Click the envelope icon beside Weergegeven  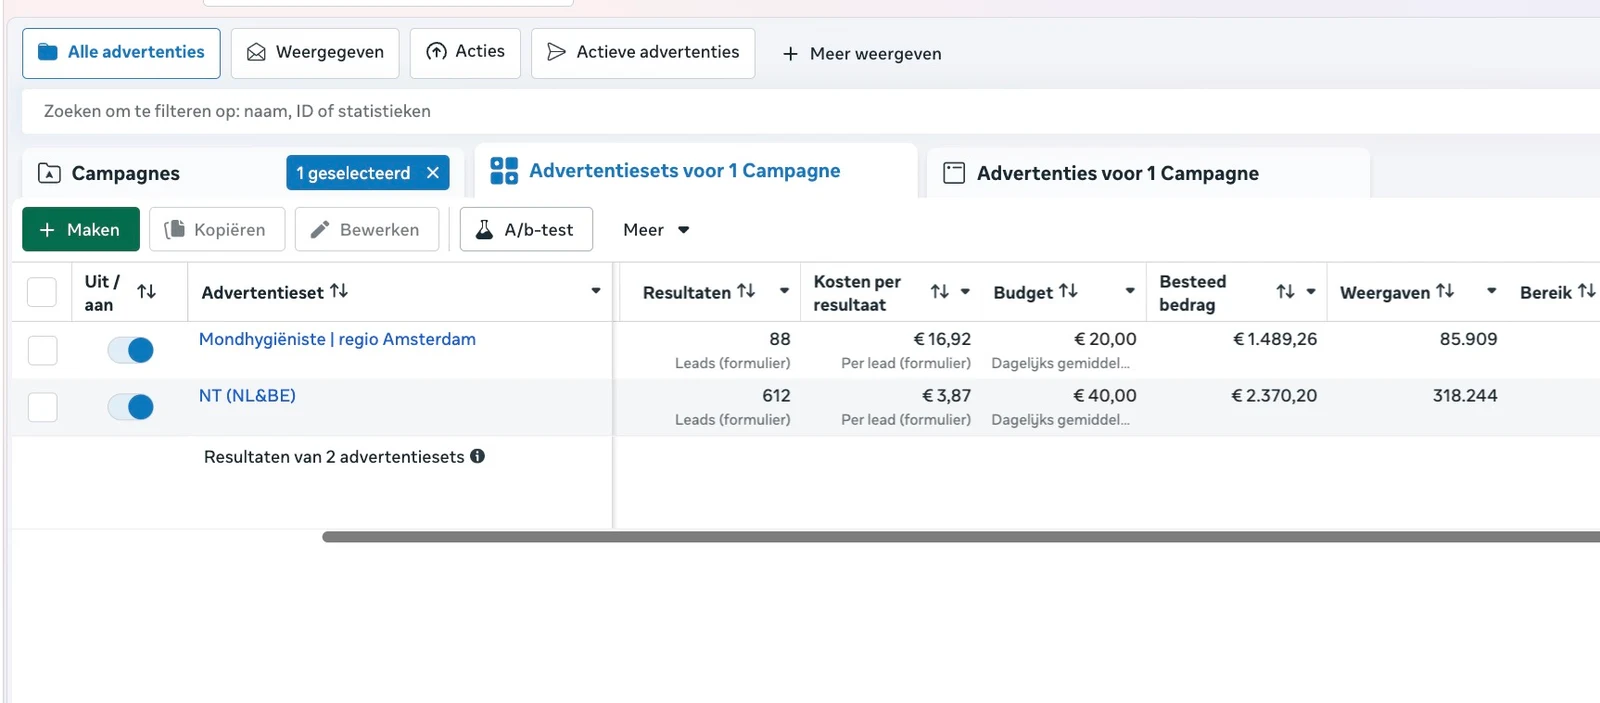pos(256,52)
